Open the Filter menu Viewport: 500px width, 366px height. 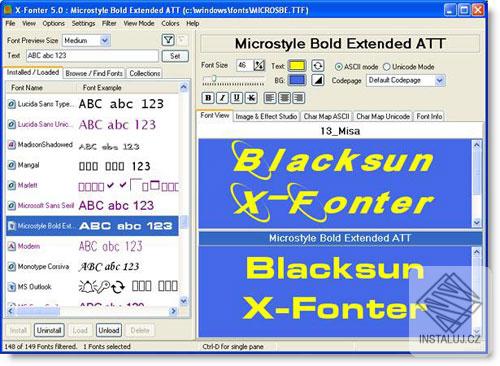click(109, 23)
